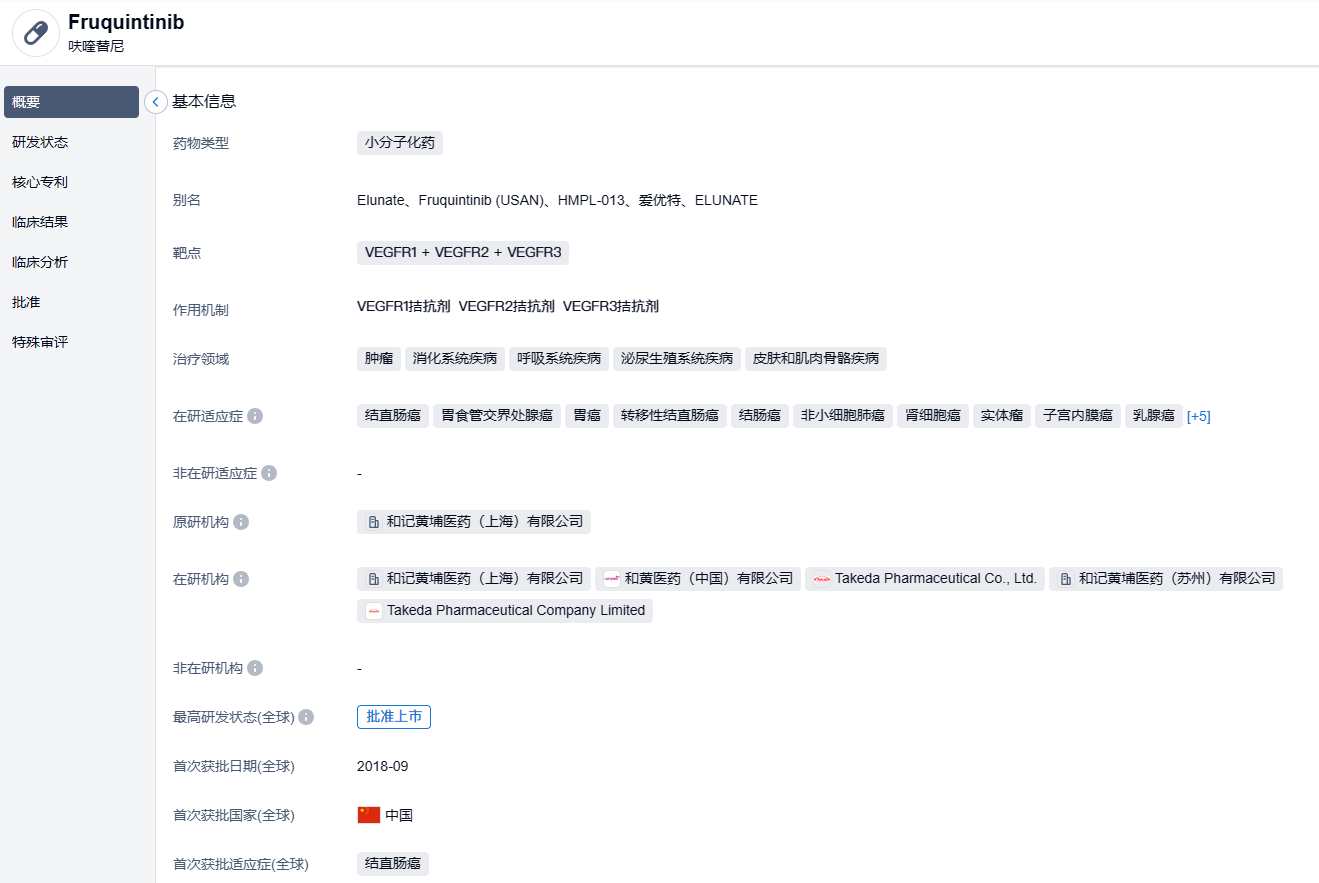The image size is (1319, 883).
Task: Click info icon beside 非在研适应症
Action: 269,473
